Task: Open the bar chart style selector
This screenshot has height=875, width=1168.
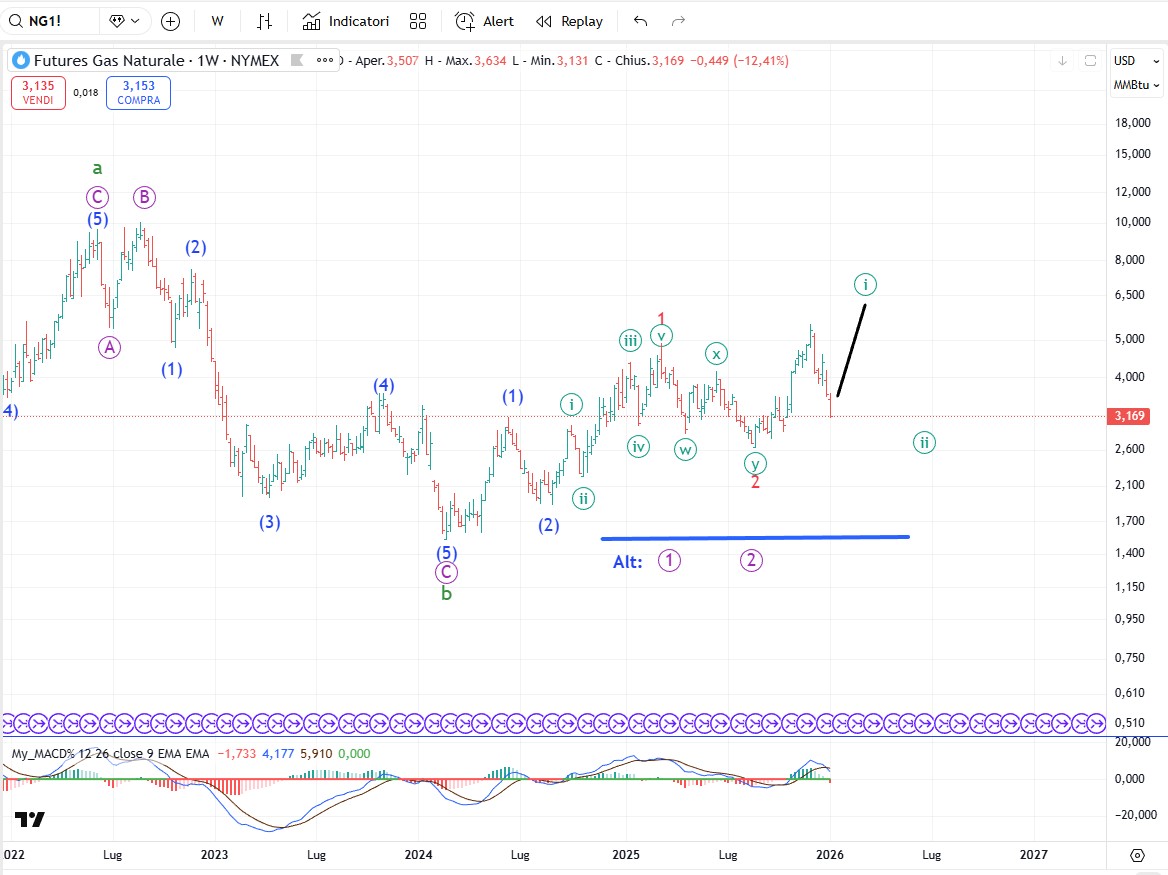Action: pos(264,21)
